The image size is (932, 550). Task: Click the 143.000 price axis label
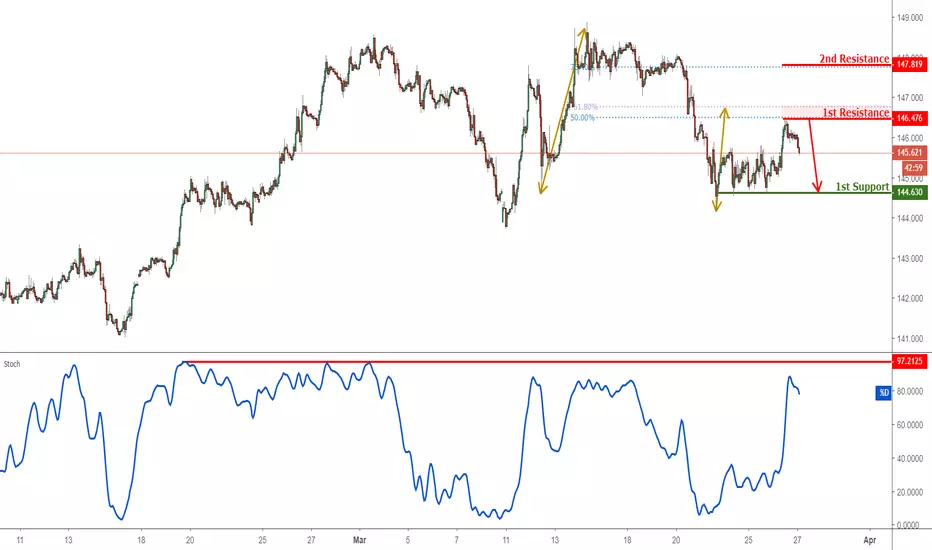point(911,259)
